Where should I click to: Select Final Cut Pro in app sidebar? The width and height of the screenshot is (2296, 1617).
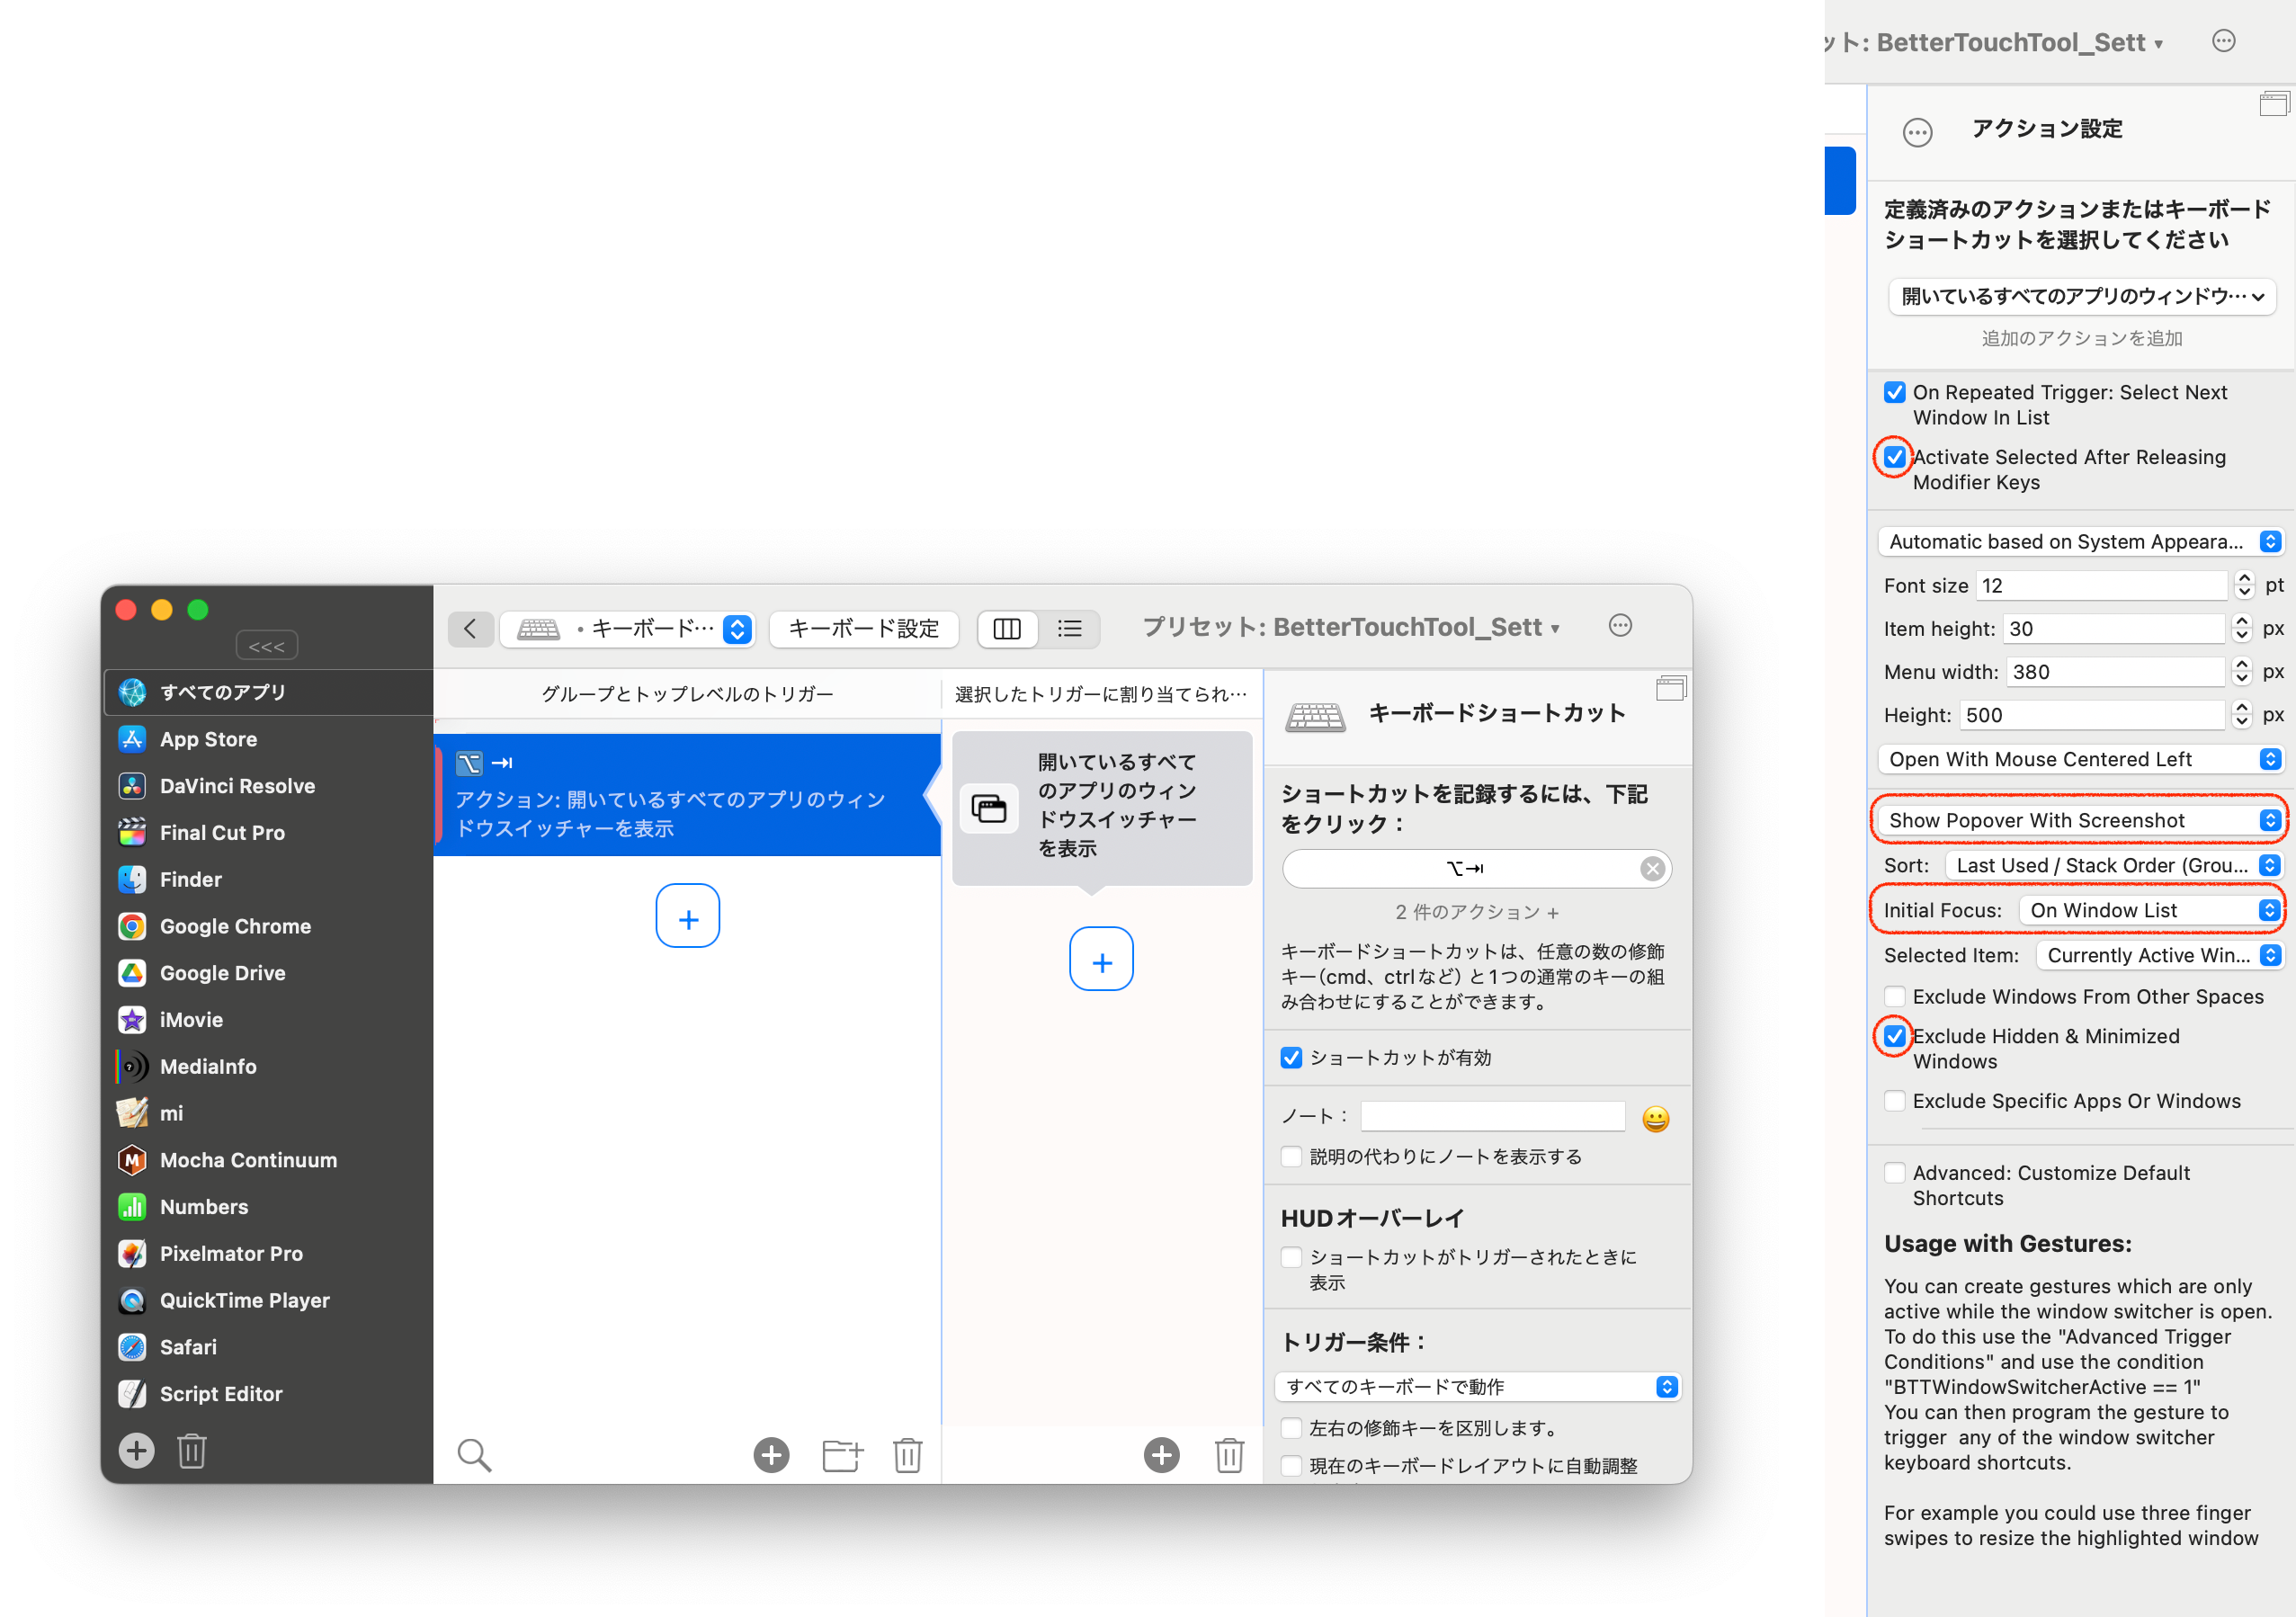[x=222, y=832]
